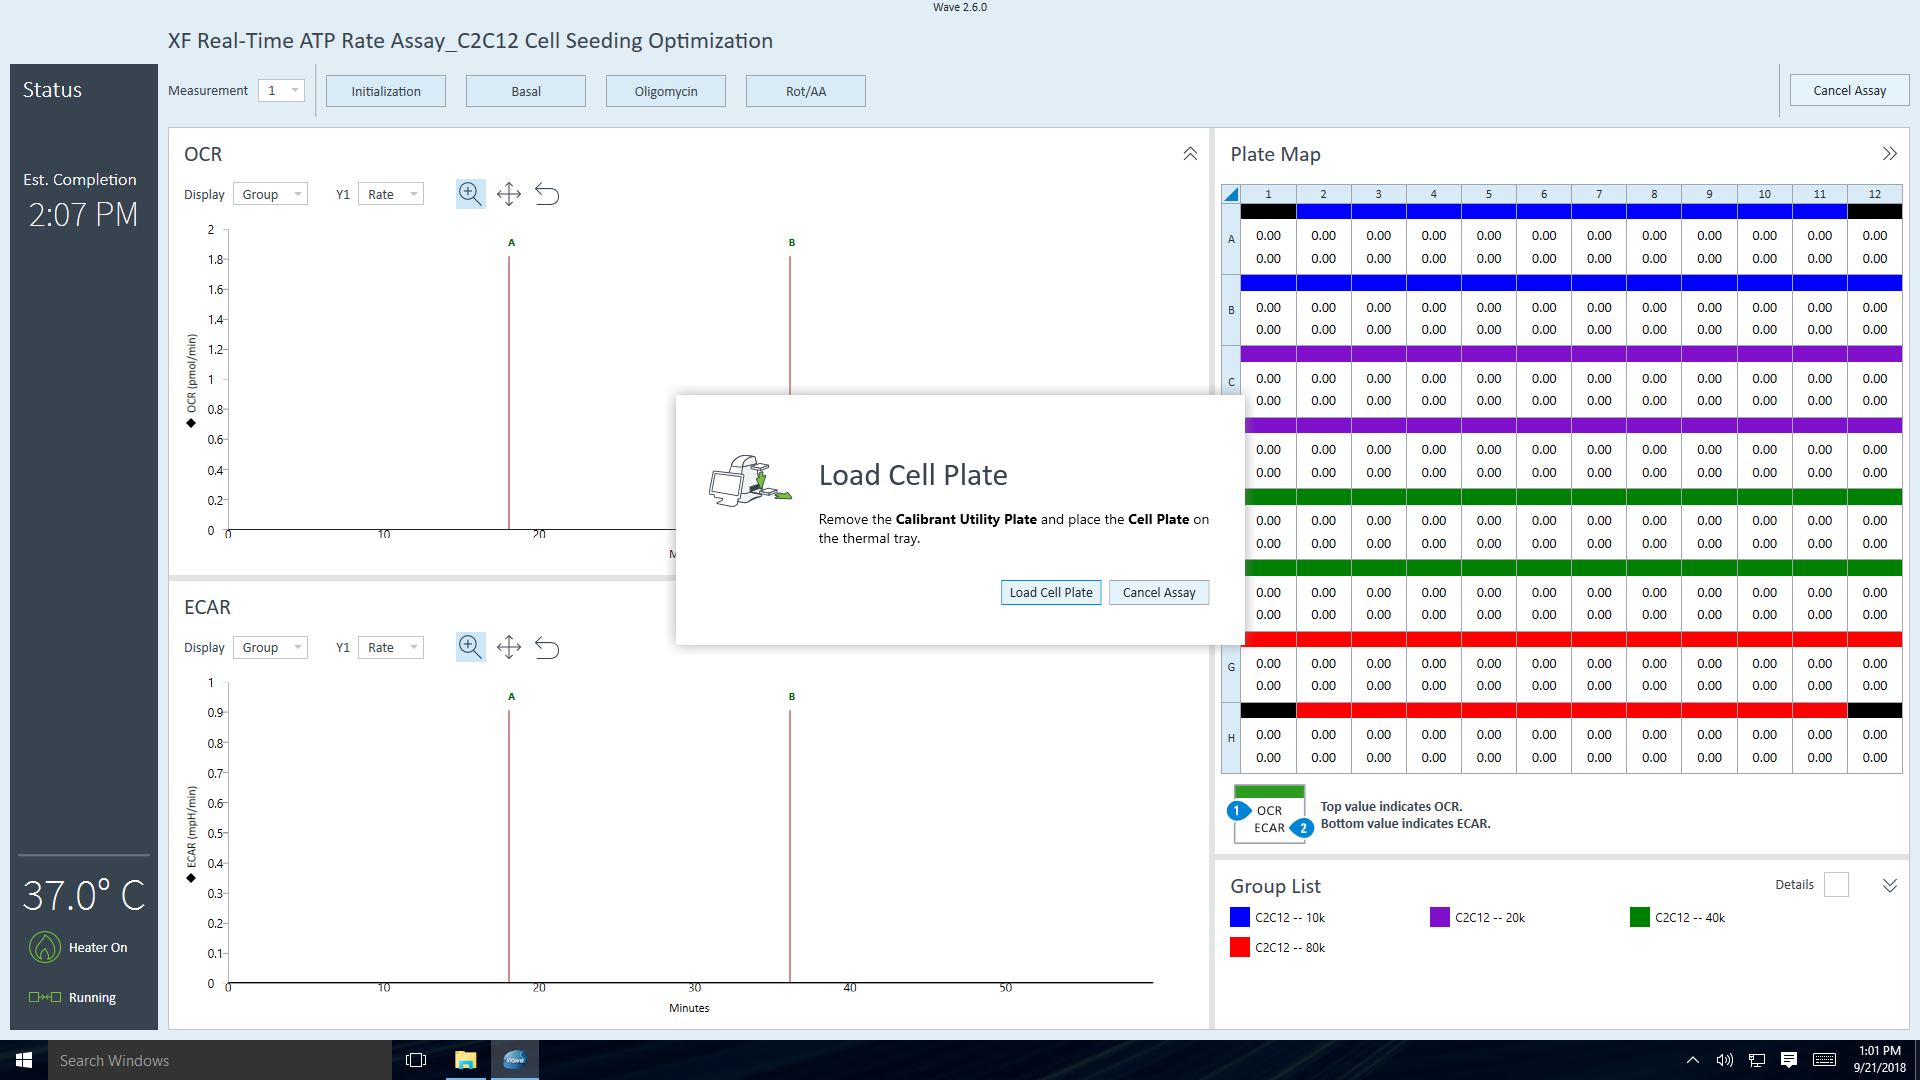Click the reset/undo icon on ECAR chart
This screenshot has height=1080, width=1920.
point(547,646)
